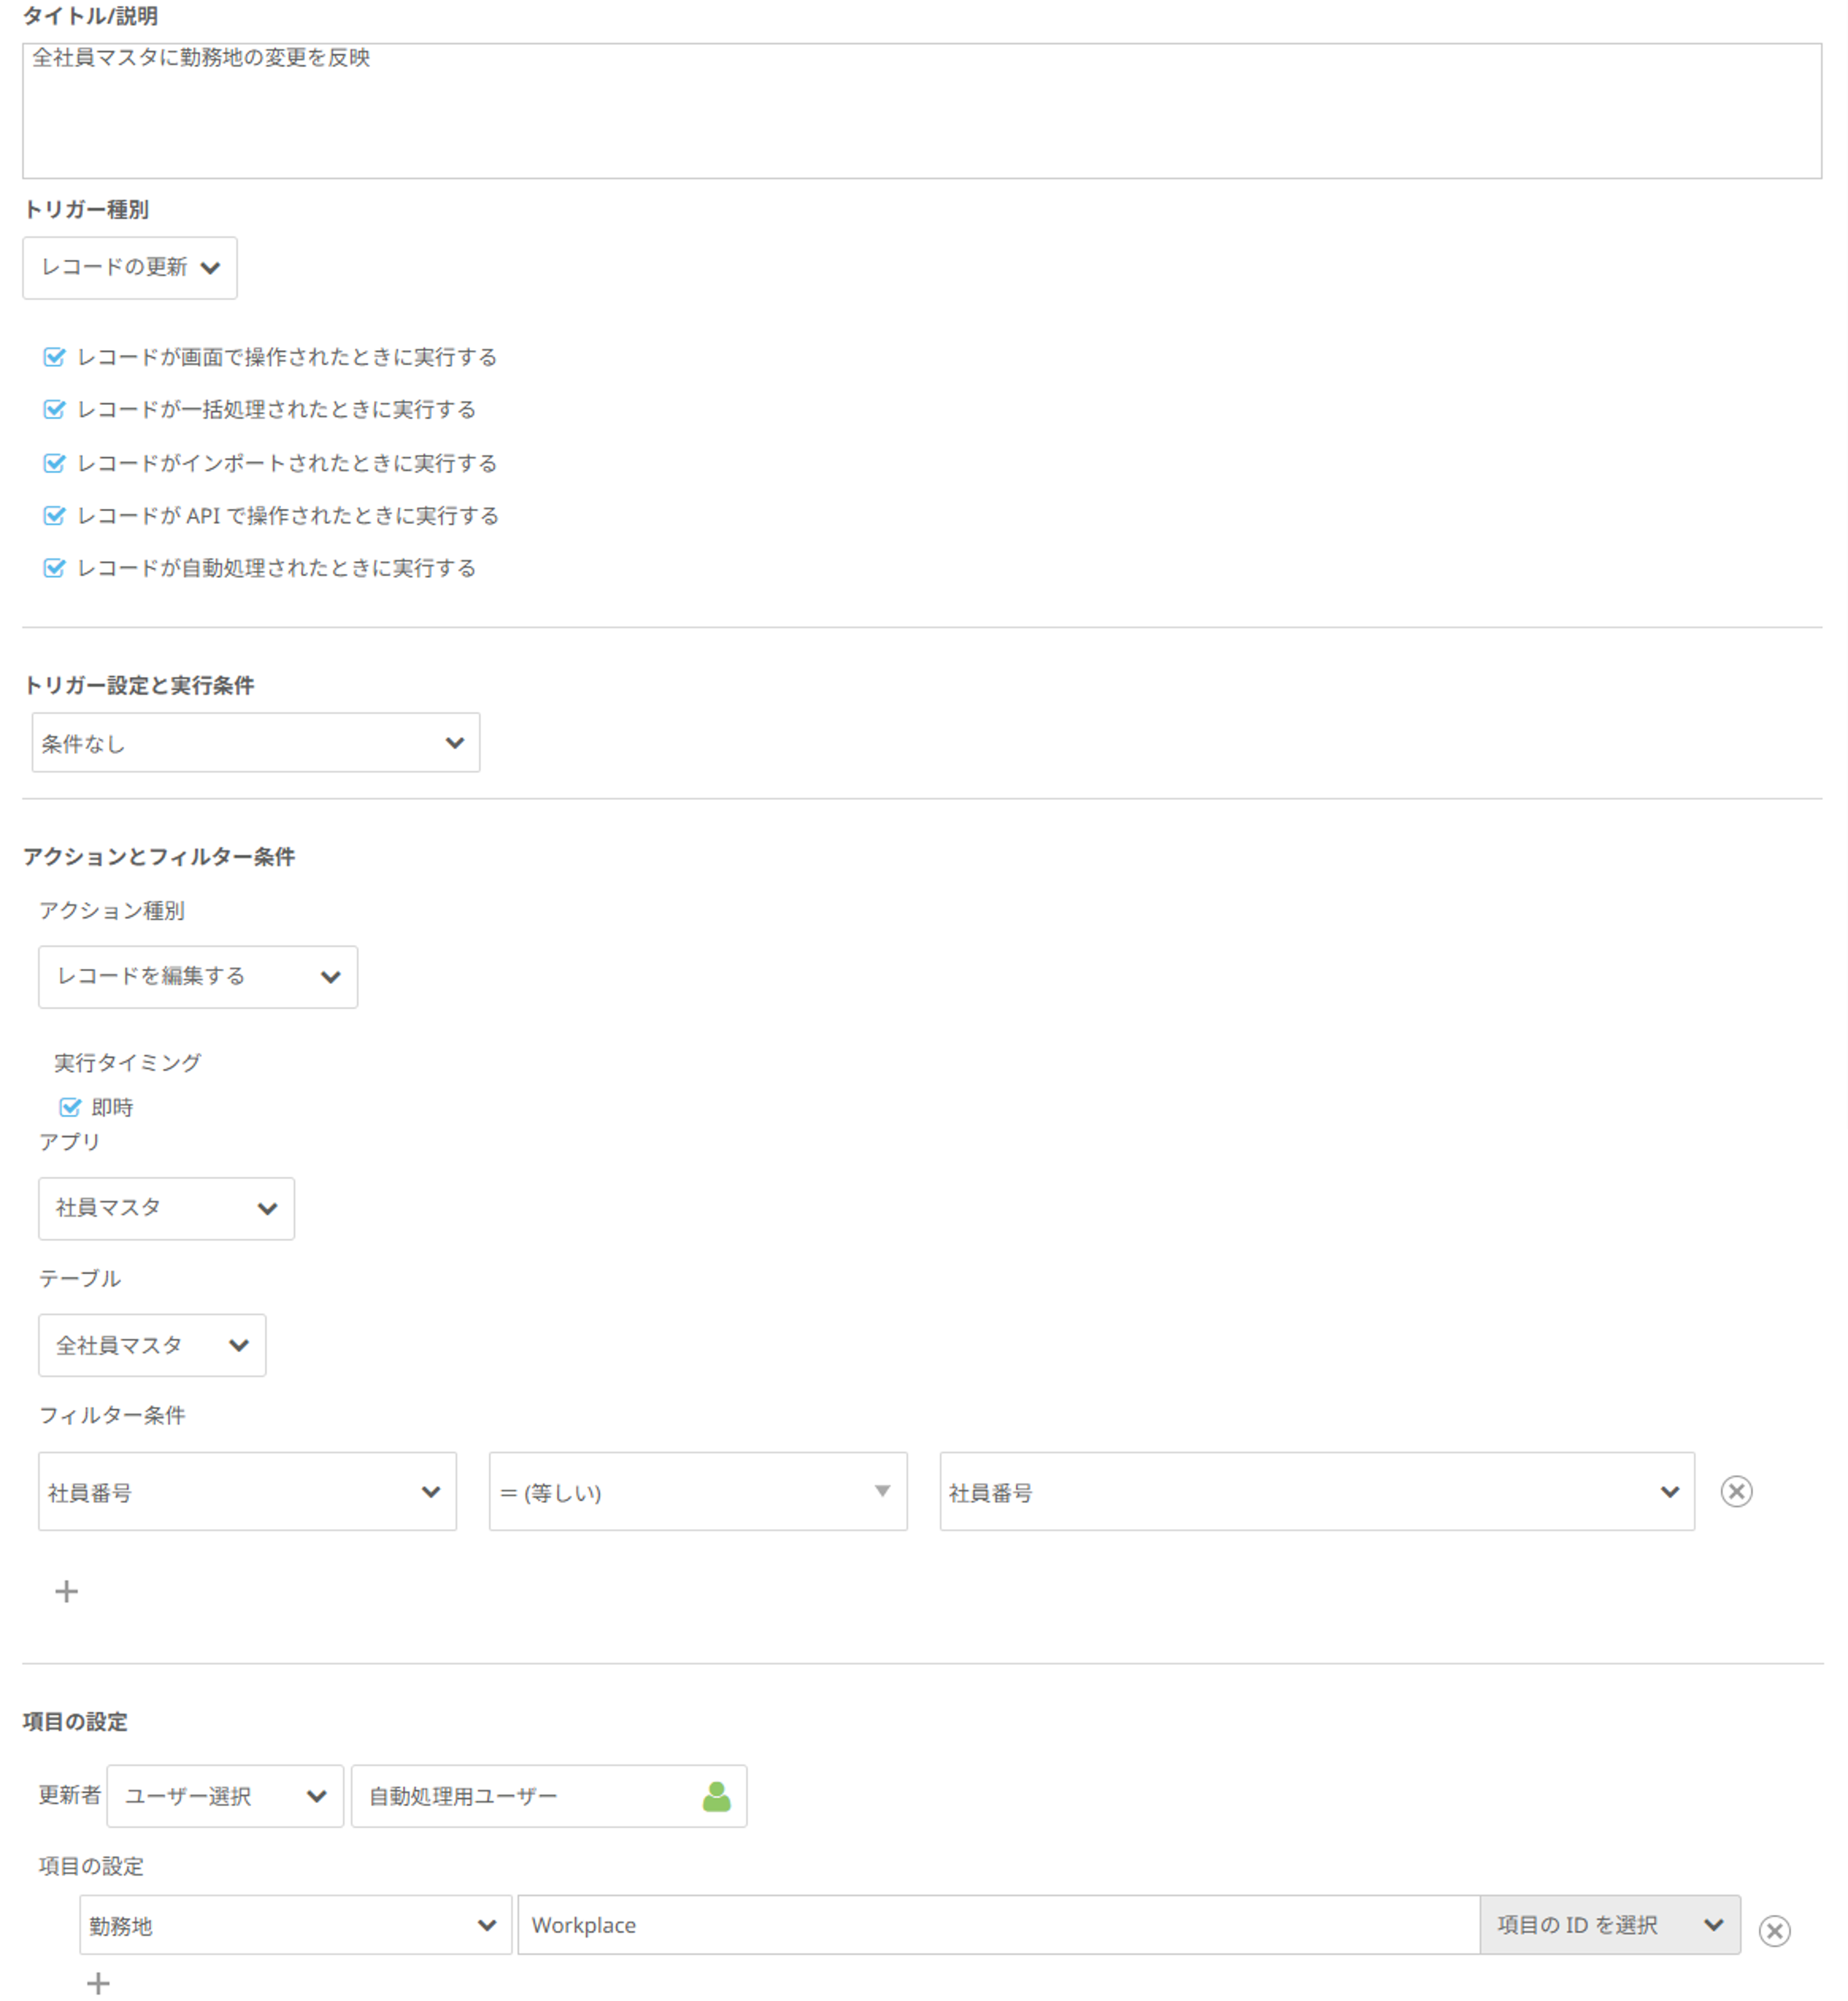Toggle レコードがインポートされたときに実行する checkbox
This screenshot has width=1848, height=2001.
click(x=55, y=463)
